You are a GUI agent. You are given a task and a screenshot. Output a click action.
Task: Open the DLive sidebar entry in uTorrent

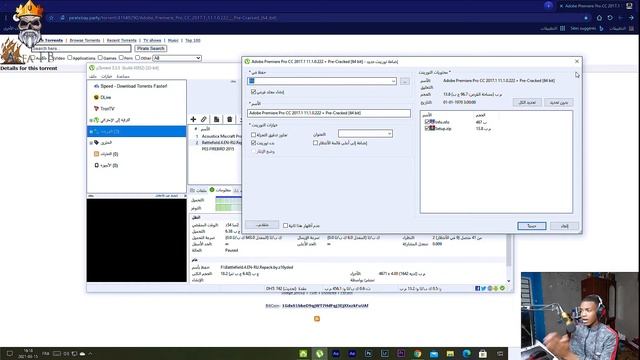(x=102, y=97)
